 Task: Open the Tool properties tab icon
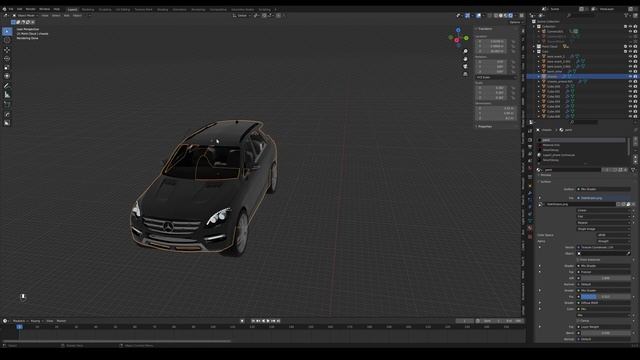[530, 131]
